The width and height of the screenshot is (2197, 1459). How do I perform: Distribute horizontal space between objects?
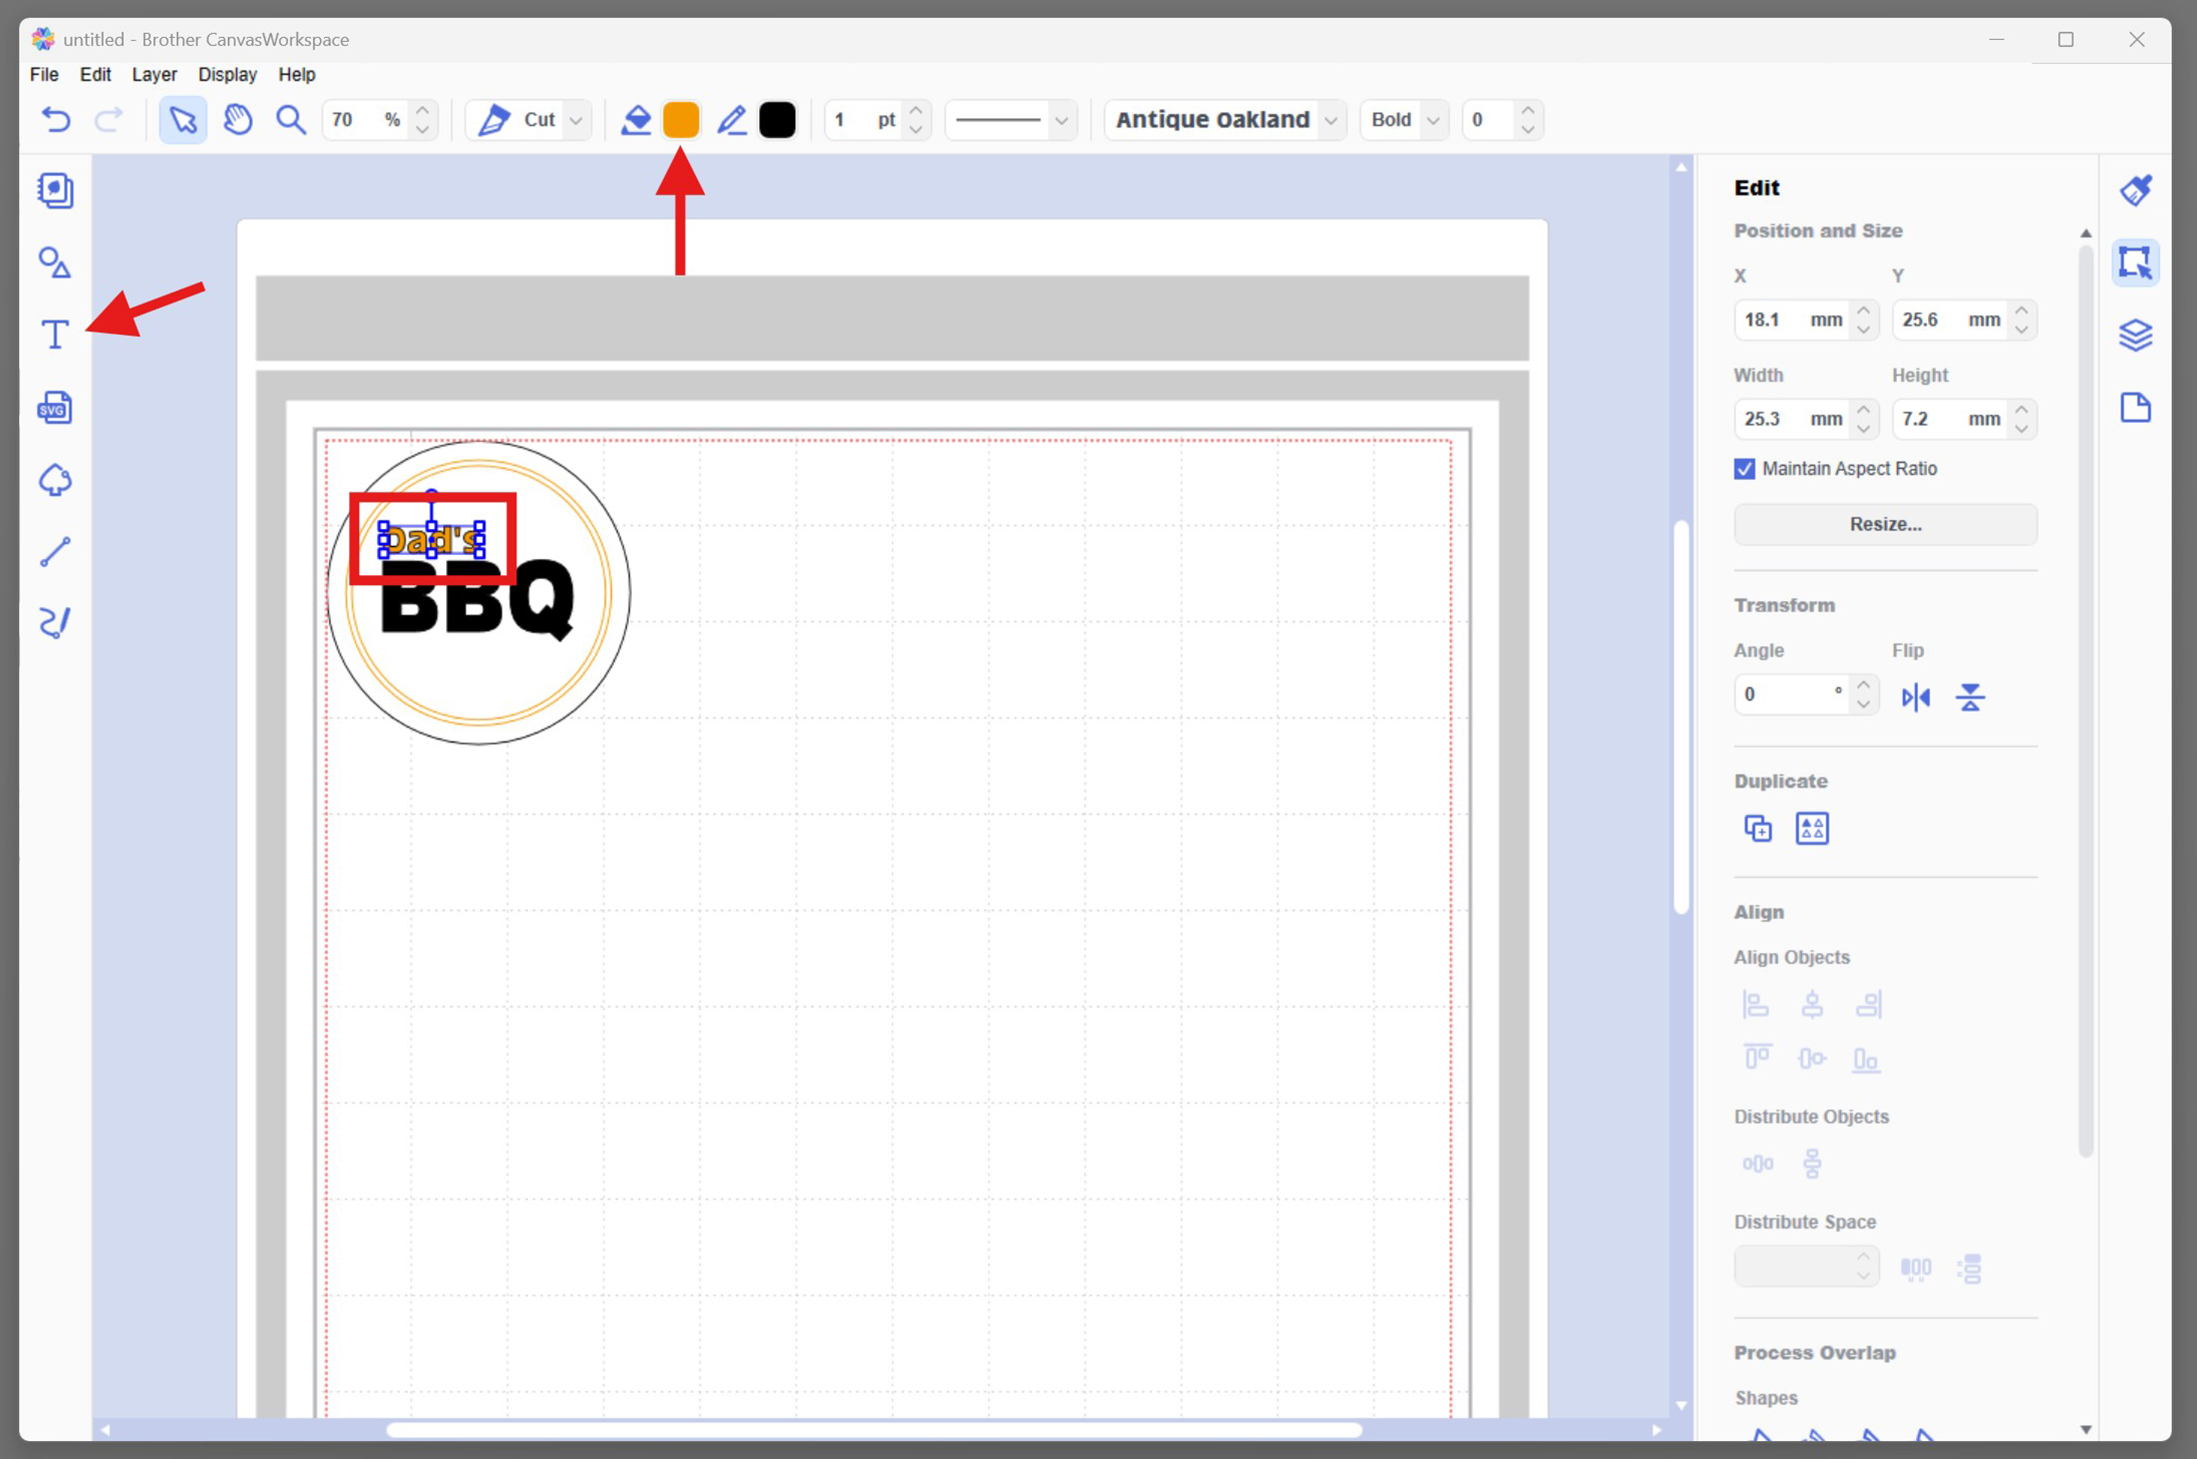tap(1915, 1269)
